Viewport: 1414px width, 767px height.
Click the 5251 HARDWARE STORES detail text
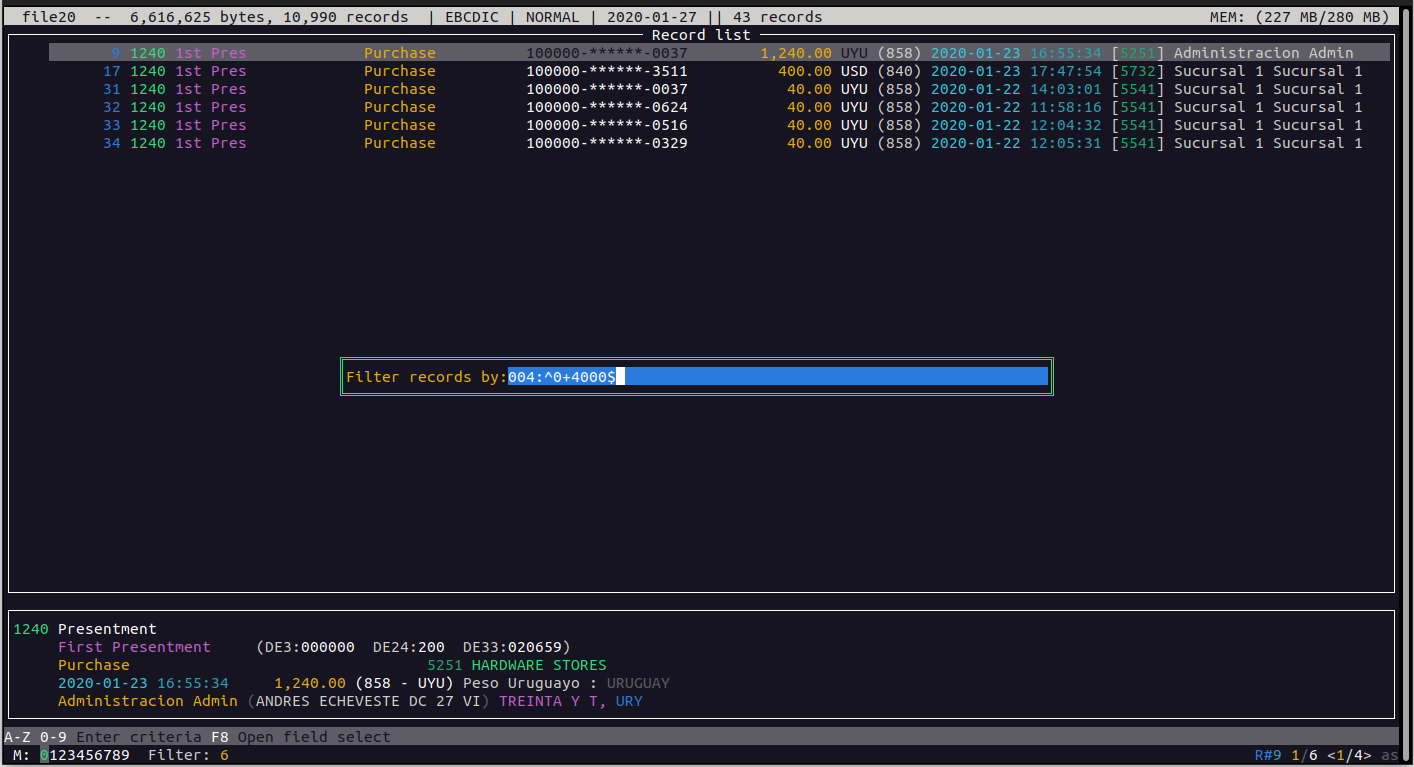(516, 665)
